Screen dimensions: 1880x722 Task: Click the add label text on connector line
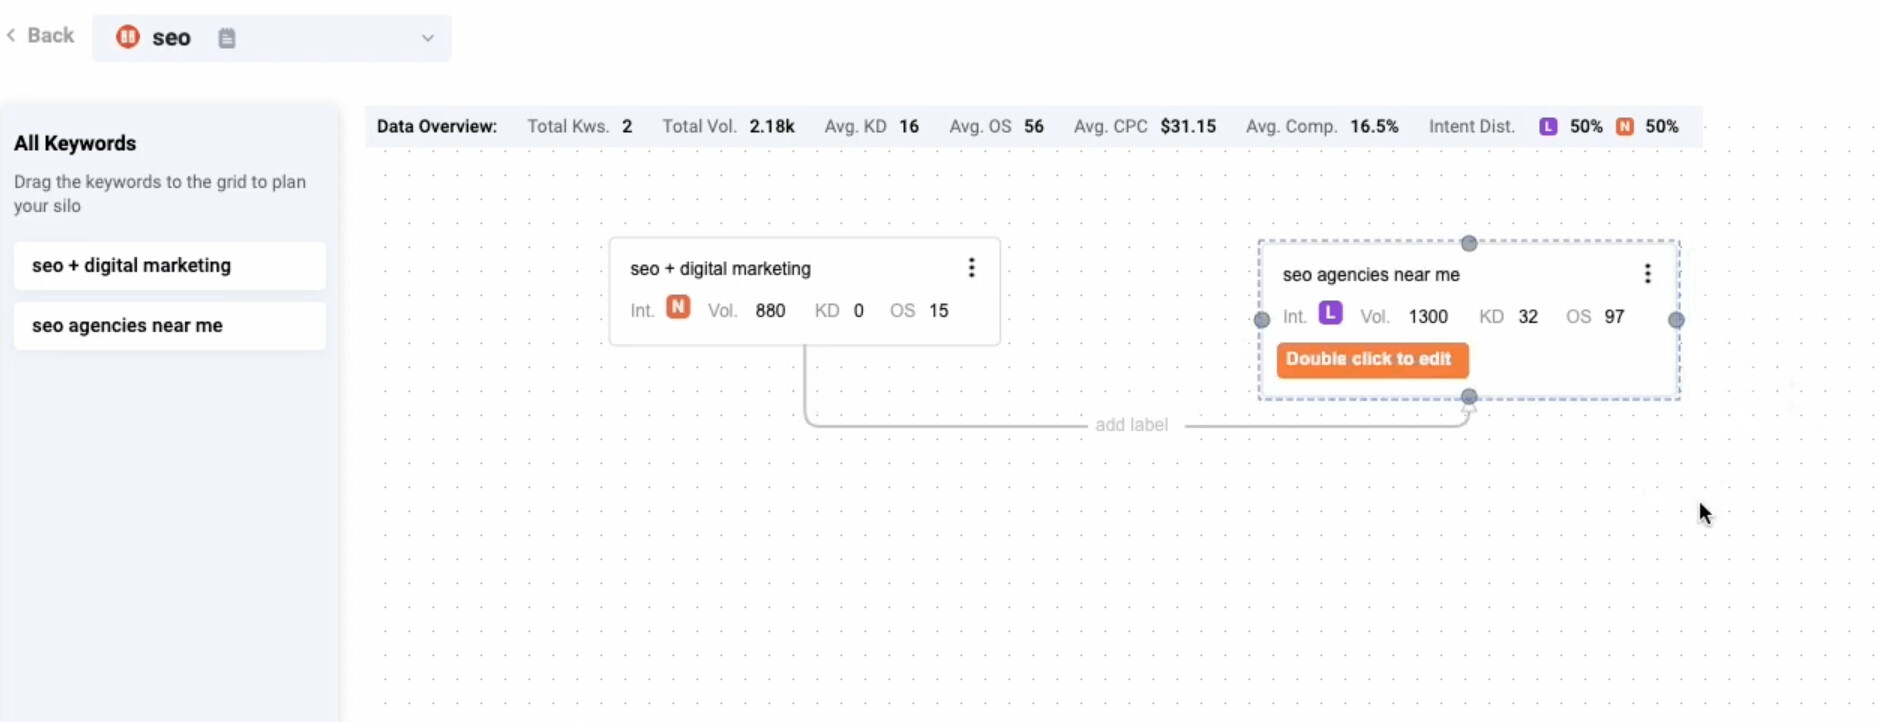(1131, 425)
